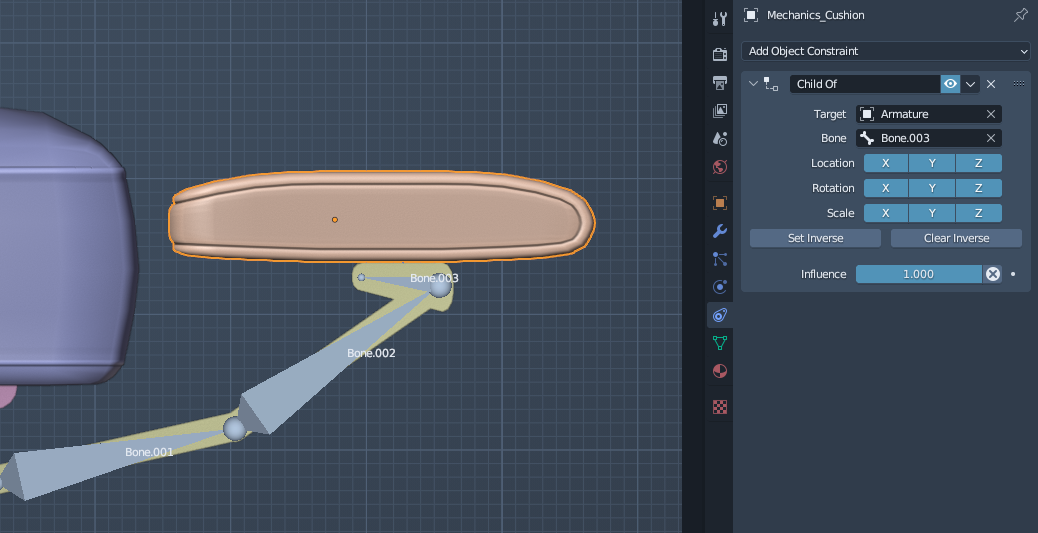1038x533 pixels.
Task: Click the Influence slider
Action: pyautogui.click(x=918, y=274)
